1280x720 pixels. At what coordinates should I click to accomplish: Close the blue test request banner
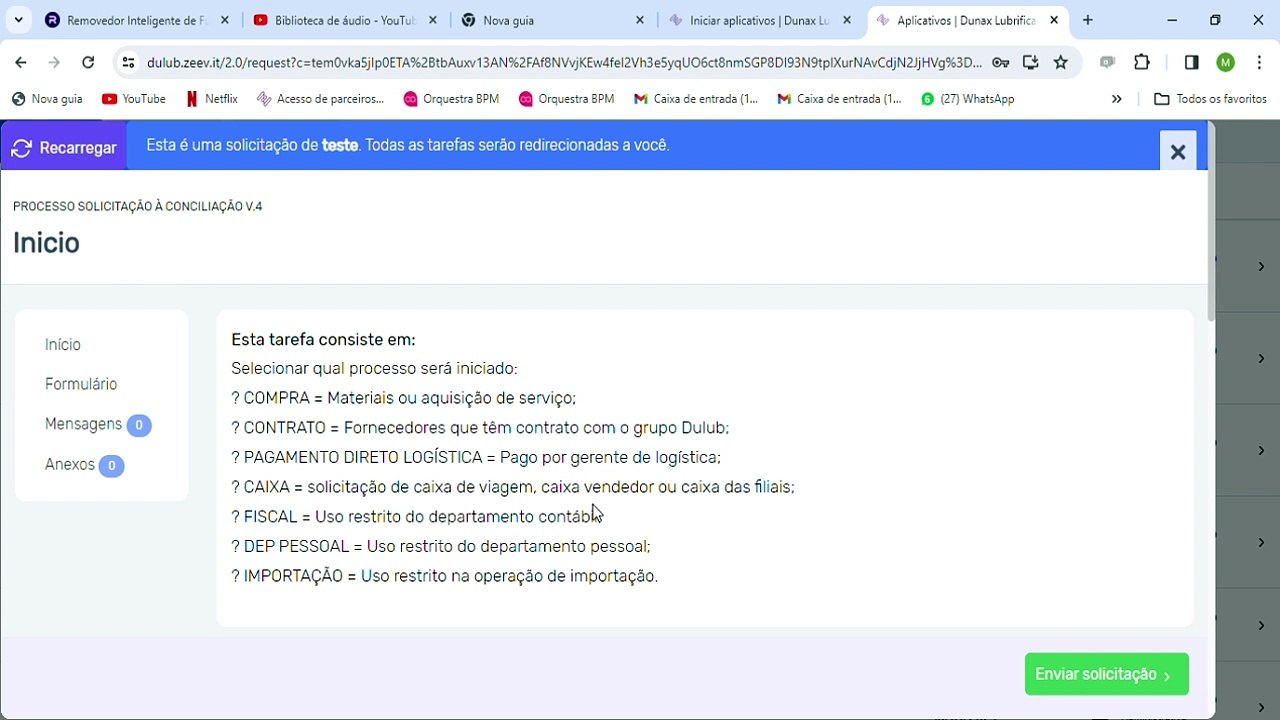[1178, 152]
